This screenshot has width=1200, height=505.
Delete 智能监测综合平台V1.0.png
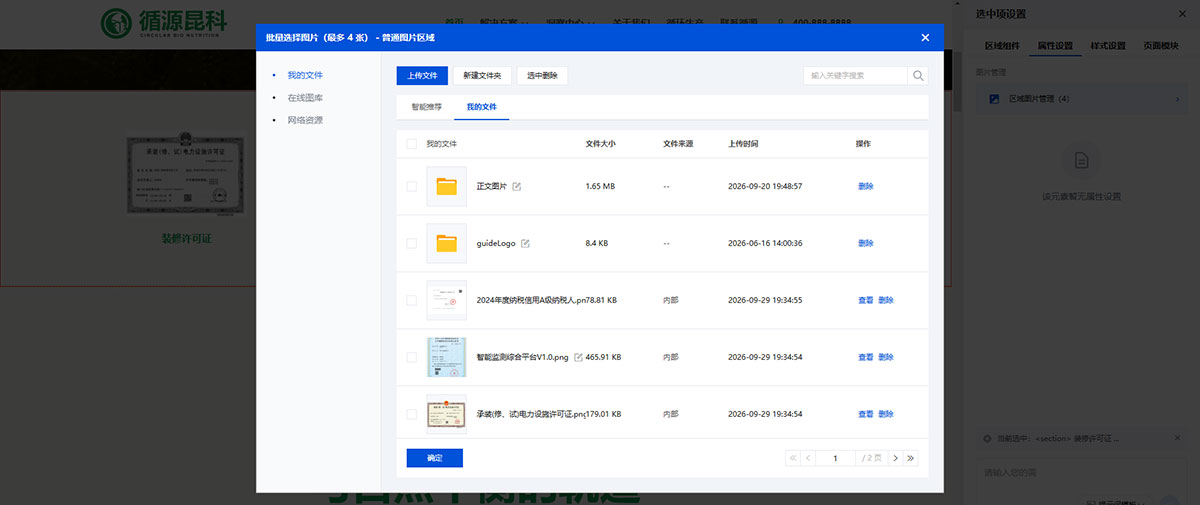[886, 357]
